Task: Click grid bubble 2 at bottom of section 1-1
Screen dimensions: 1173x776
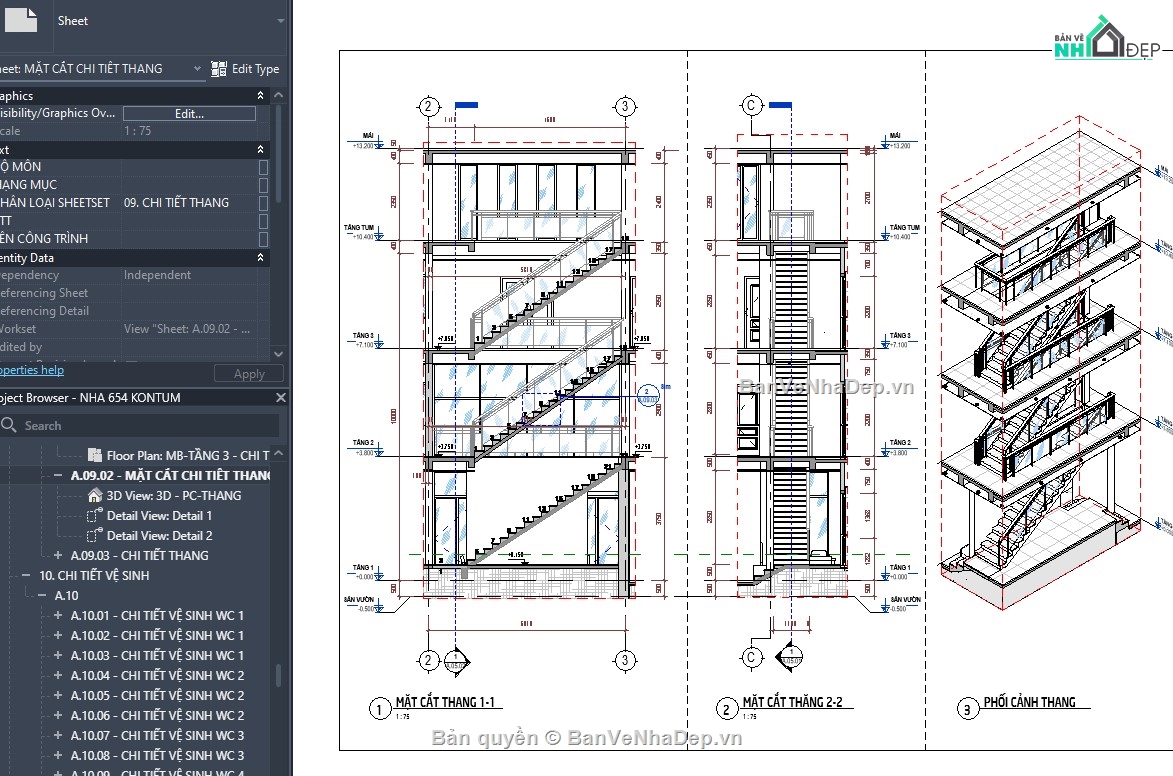Action: [x=428, y=660]
